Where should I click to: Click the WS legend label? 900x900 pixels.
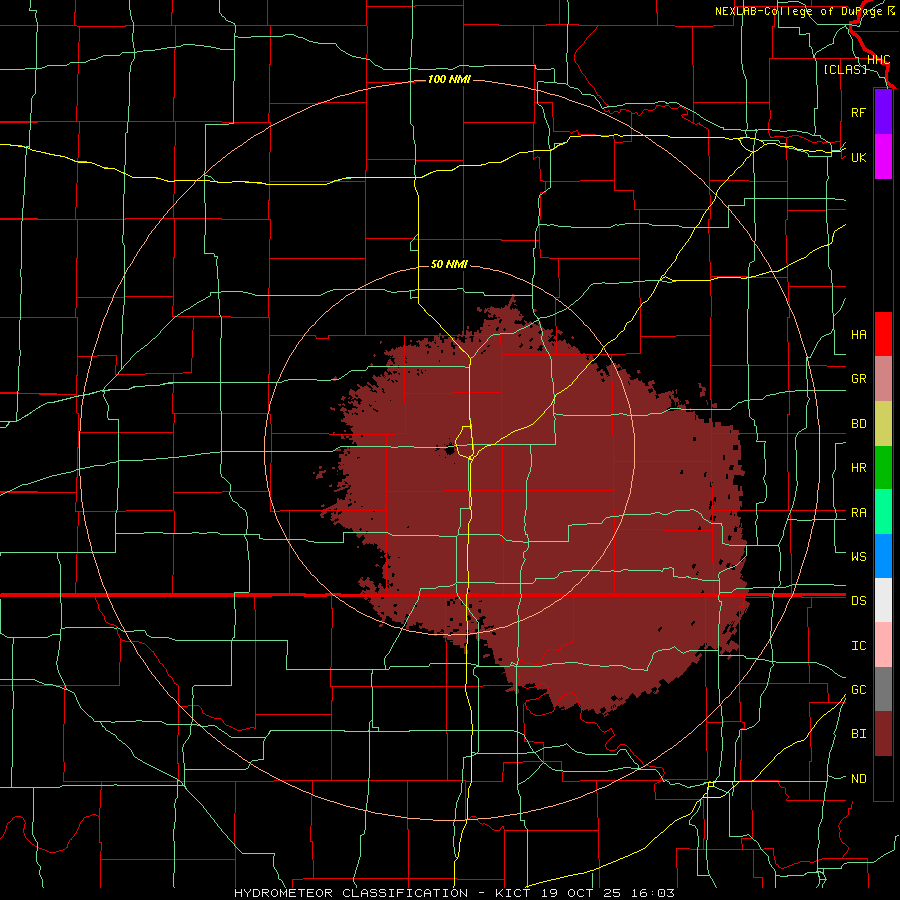tap(858, 557)
